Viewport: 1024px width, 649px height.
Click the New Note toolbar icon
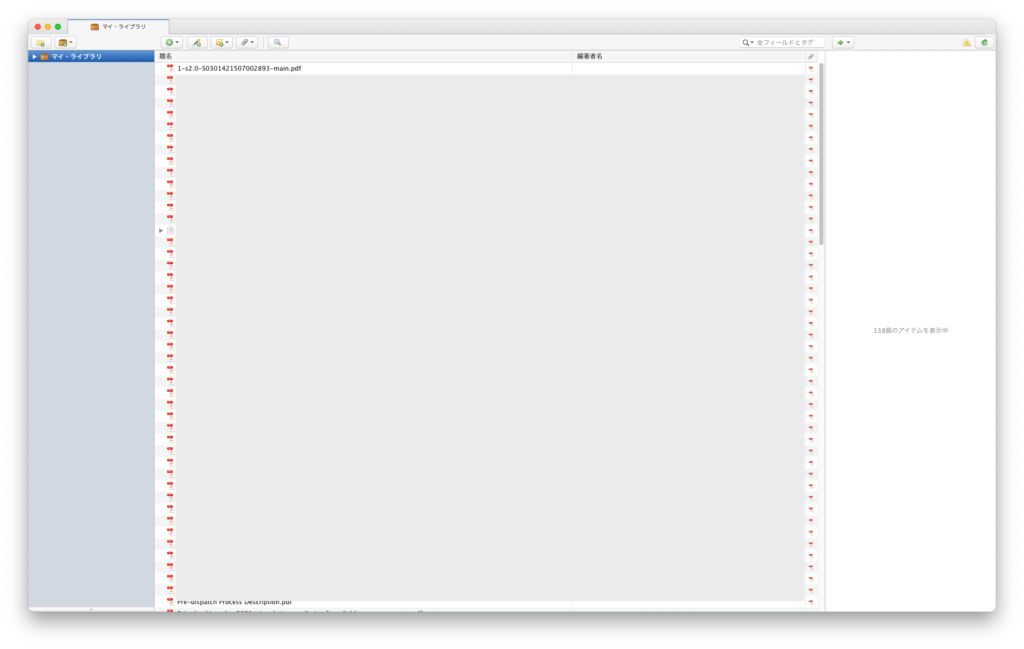pyautogui.click(x=221, y=43)
